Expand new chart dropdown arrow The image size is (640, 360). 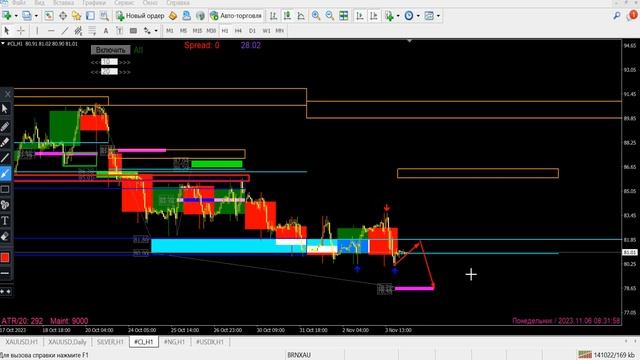(16, 16)
